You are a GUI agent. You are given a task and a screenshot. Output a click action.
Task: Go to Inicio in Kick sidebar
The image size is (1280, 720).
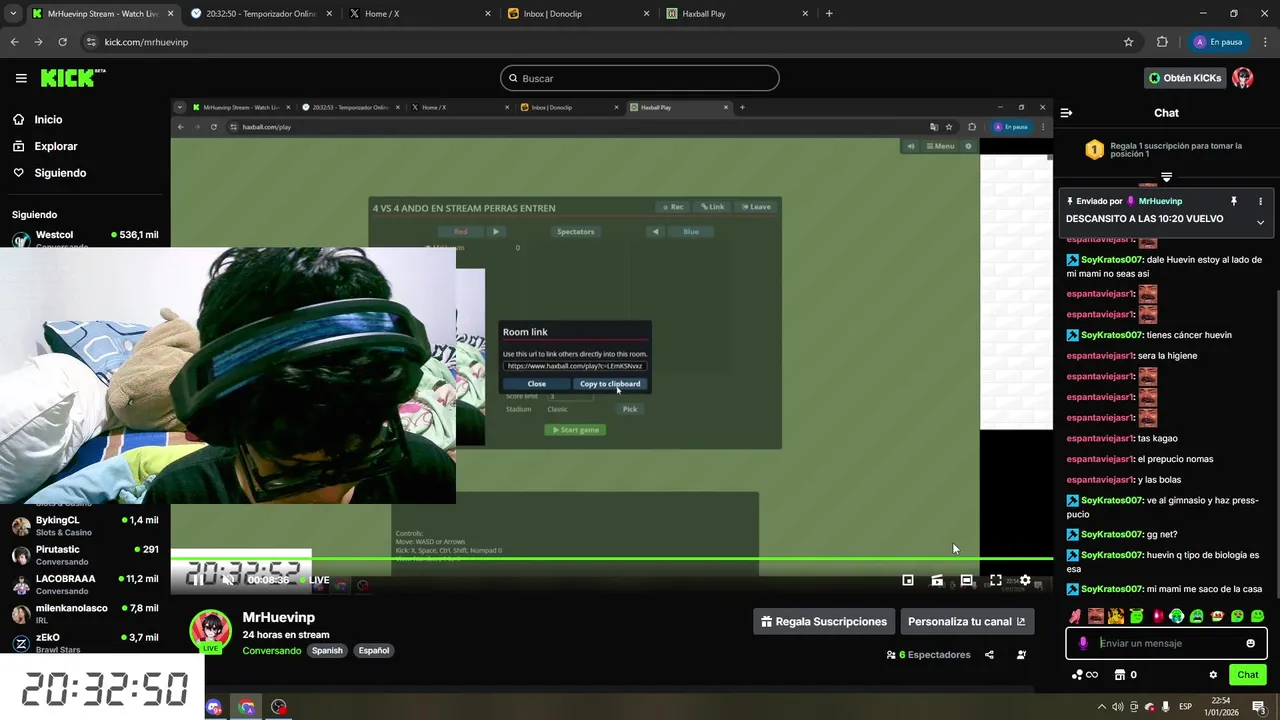(x=37, y=119)
